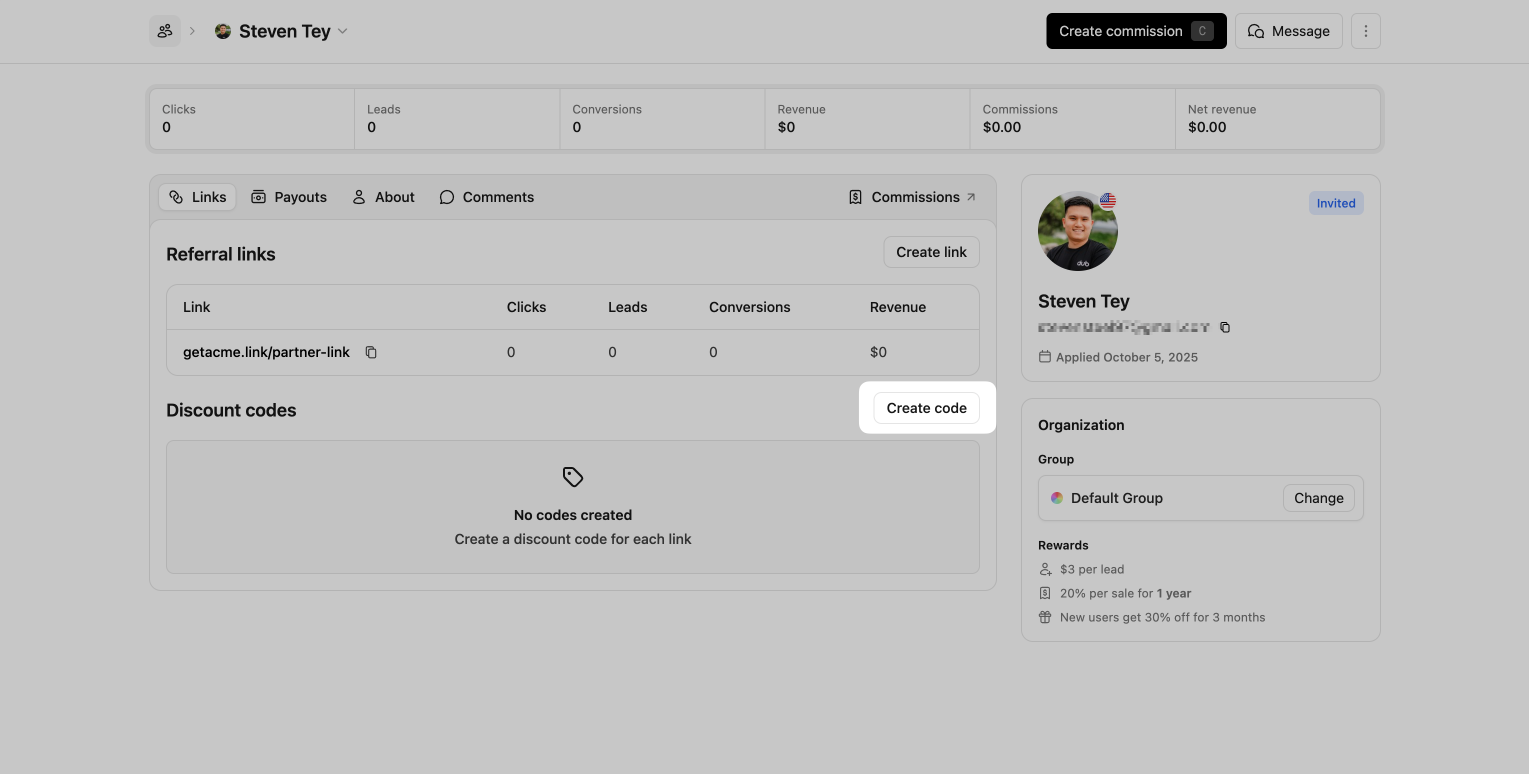The height and width of the screenshot is (774, 1529).
Task: Click the Create code button
Action: point(926,408)
